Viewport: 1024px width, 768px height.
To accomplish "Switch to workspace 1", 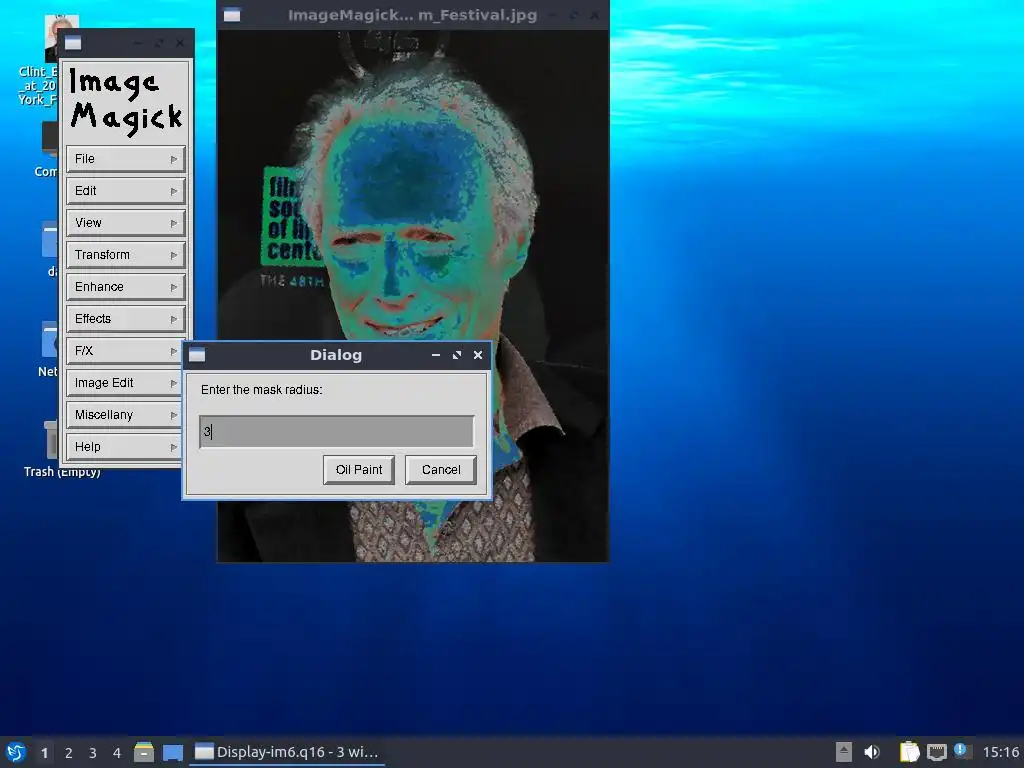I will [44, 753].
